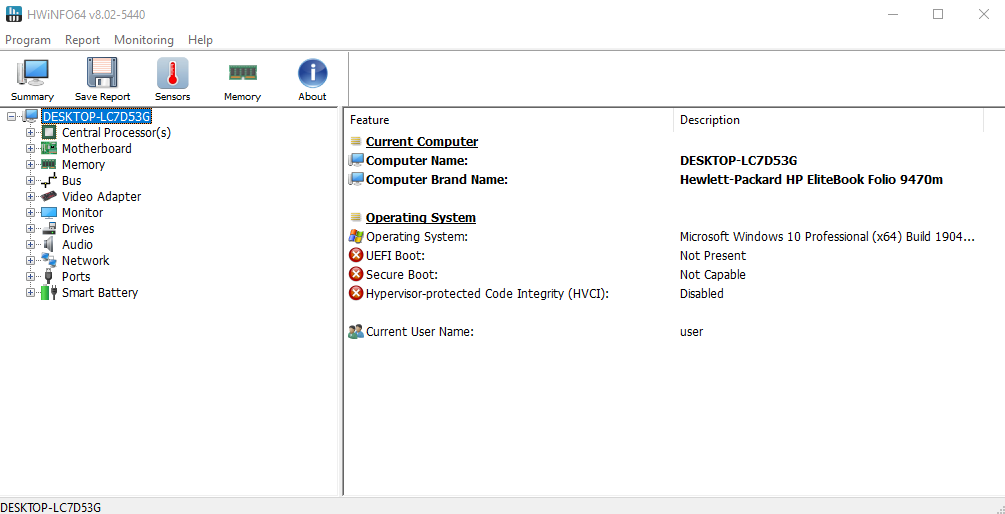Image resolution: width=1005 pixels, height=514 pixels.
Task: Click the Not Present value
Action: 713,256
